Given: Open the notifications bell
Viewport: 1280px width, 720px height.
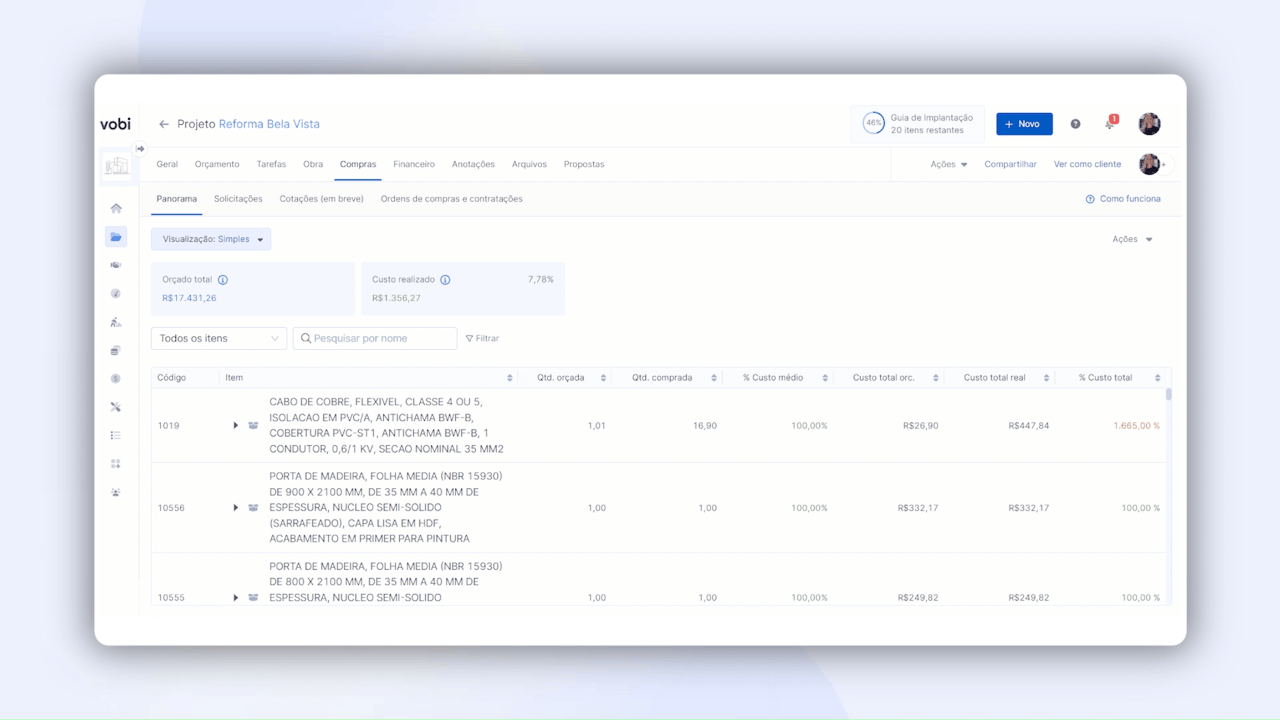Looking at the screenshot, I should pos(1109,124).
